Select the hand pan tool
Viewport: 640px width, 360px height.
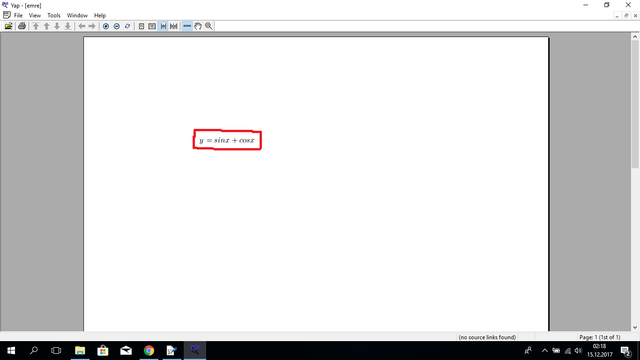pyautogui.click(x=198, y=26)
